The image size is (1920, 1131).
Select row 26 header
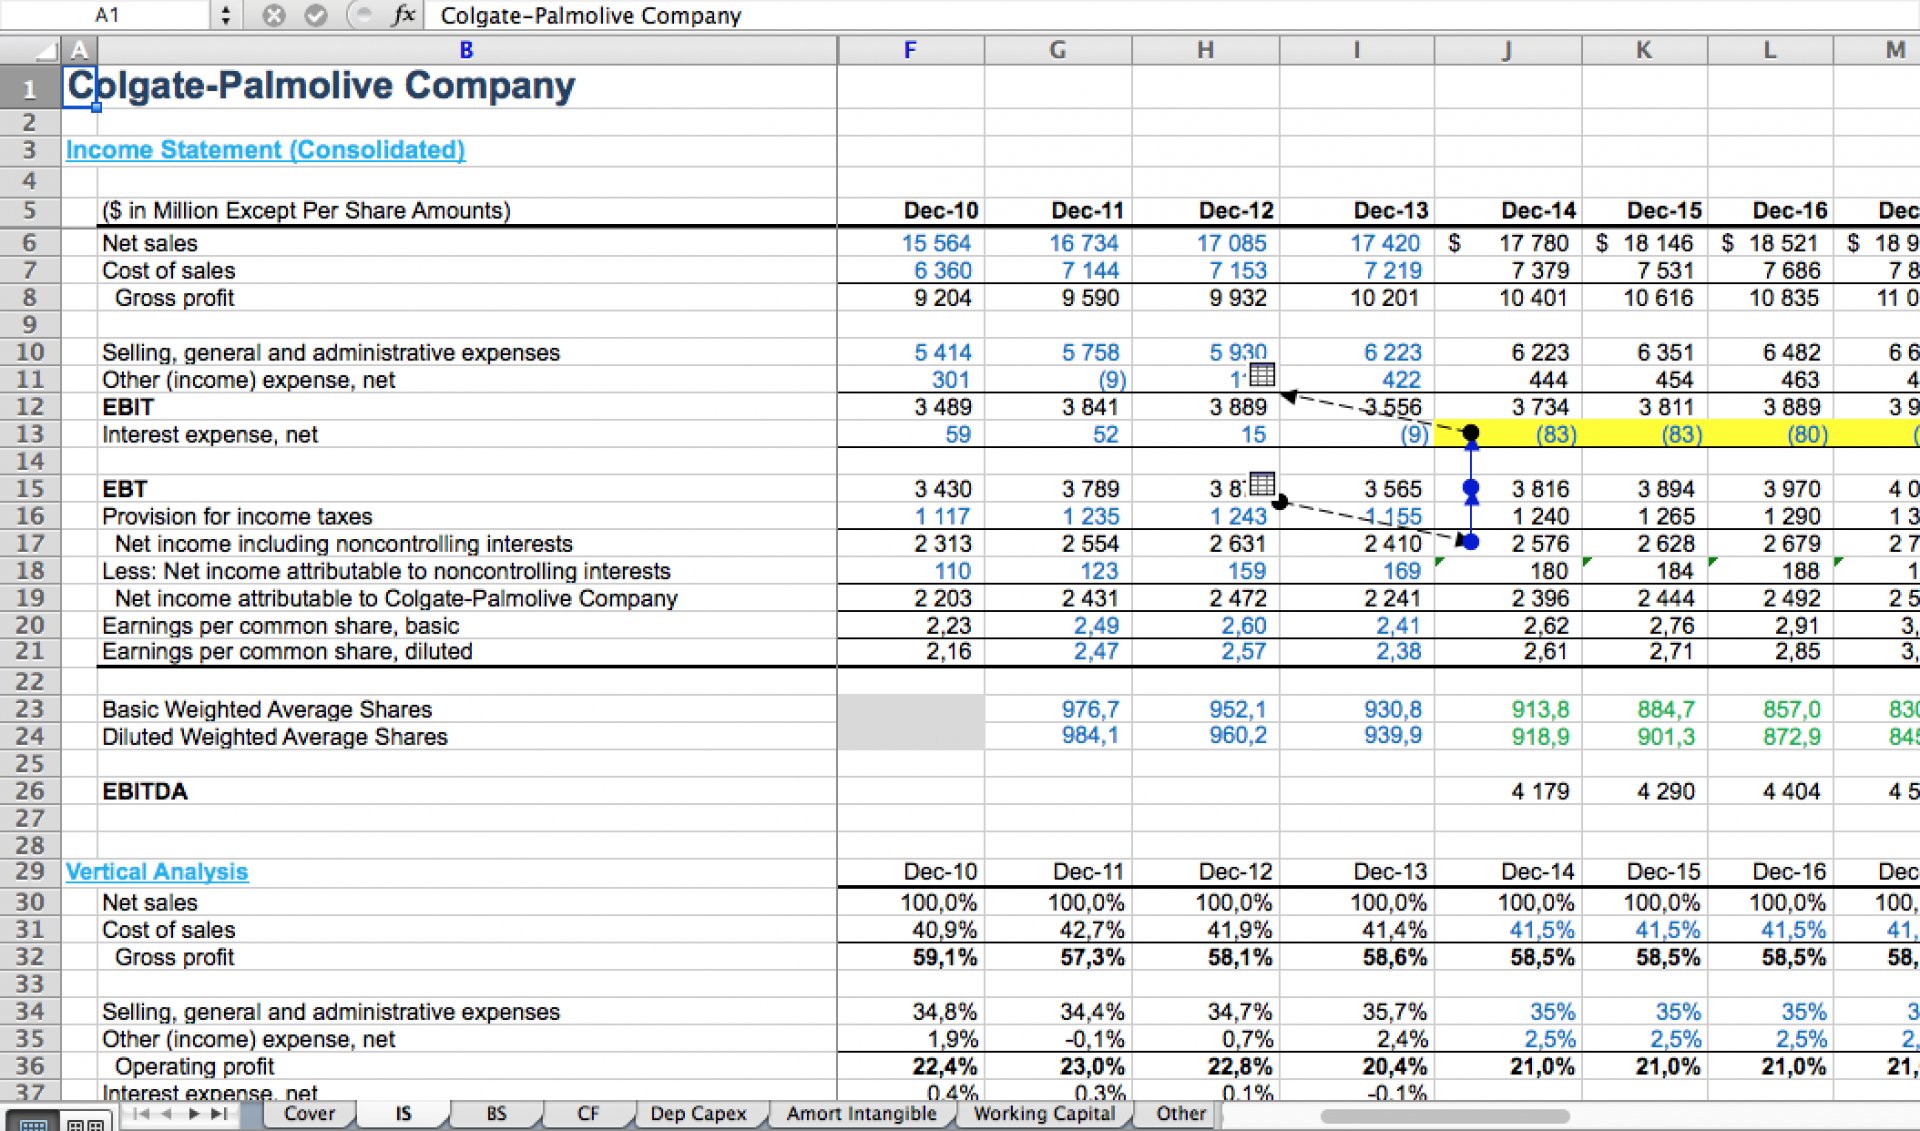coord(30,791)
